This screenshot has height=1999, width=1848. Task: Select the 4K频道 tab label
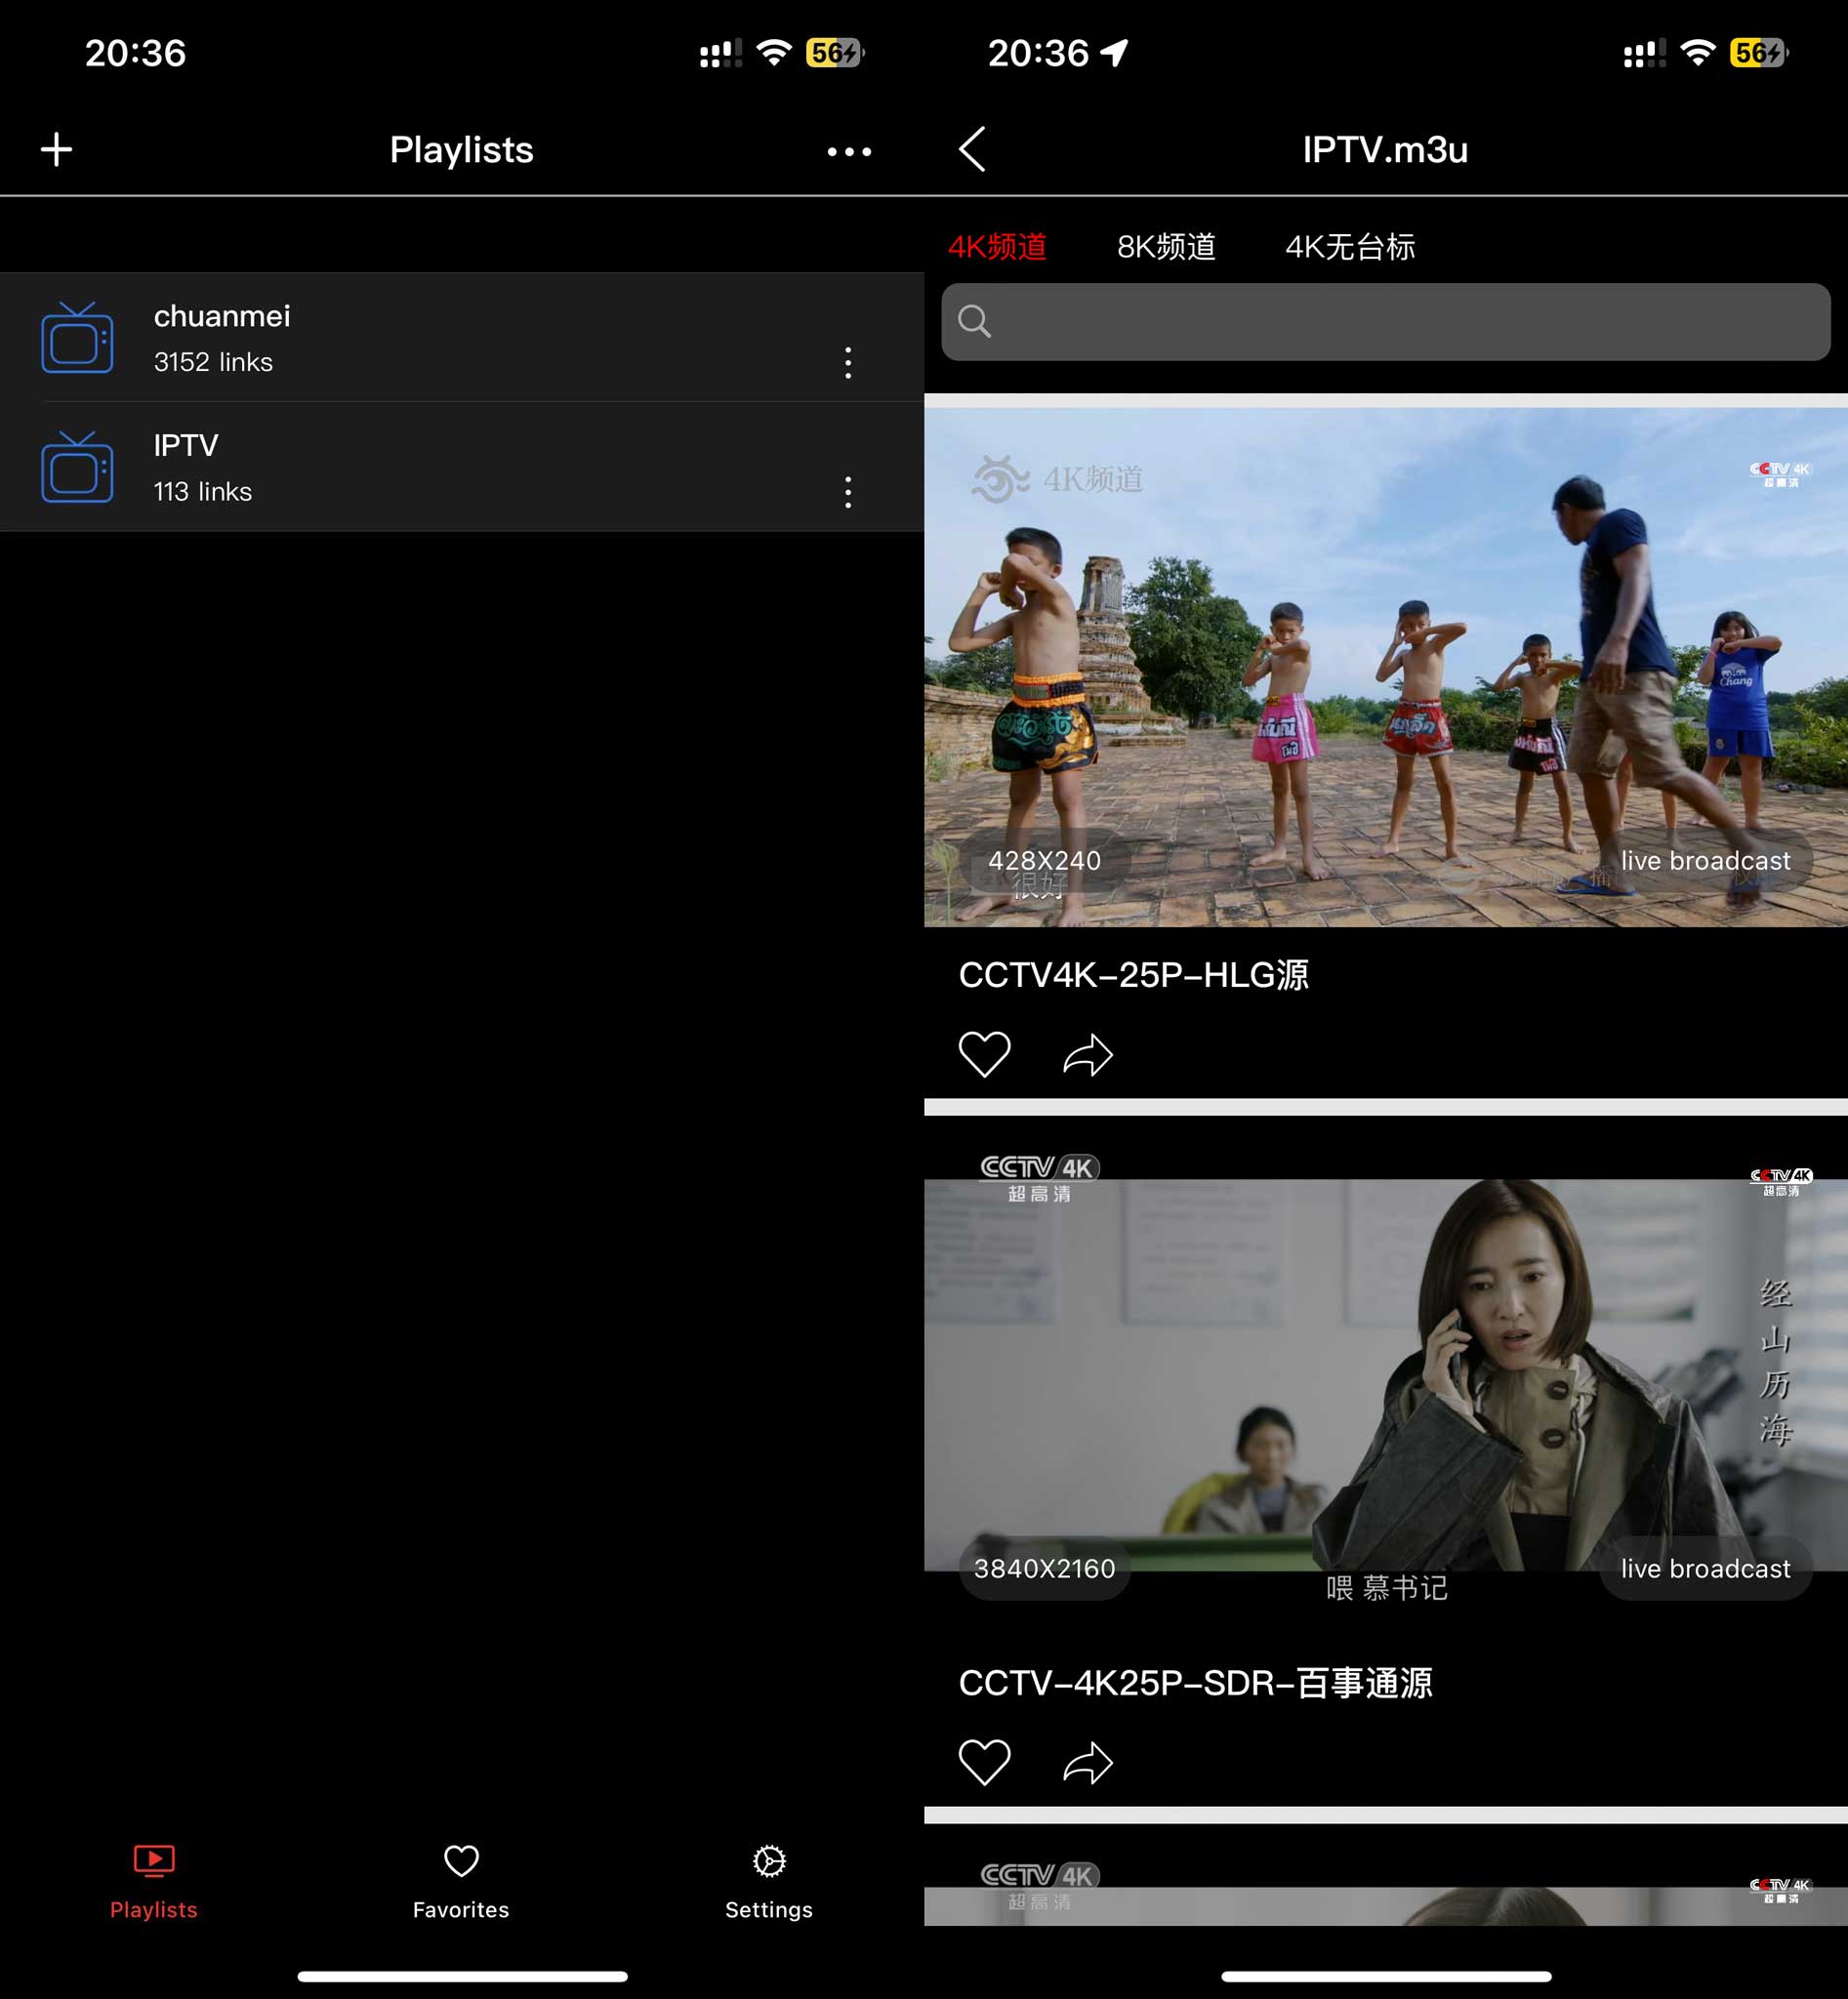[x=999, y=247]
